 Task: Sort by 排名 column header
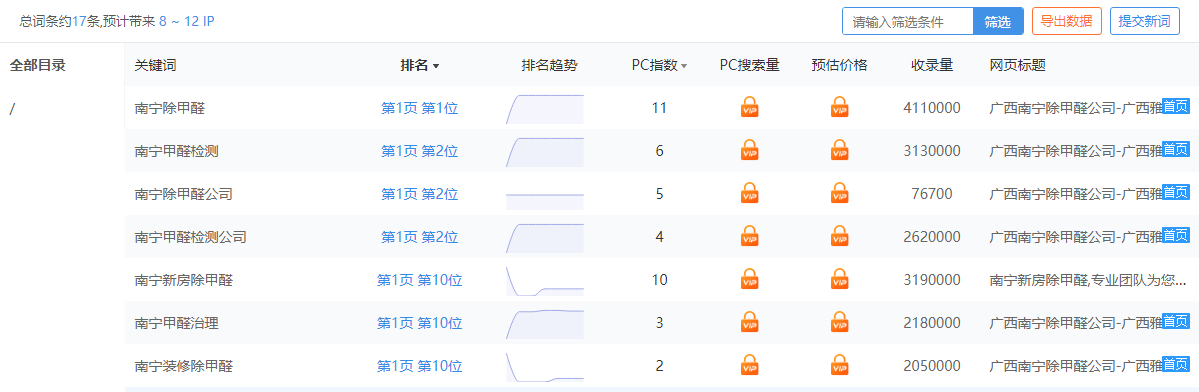click(420, 66)
